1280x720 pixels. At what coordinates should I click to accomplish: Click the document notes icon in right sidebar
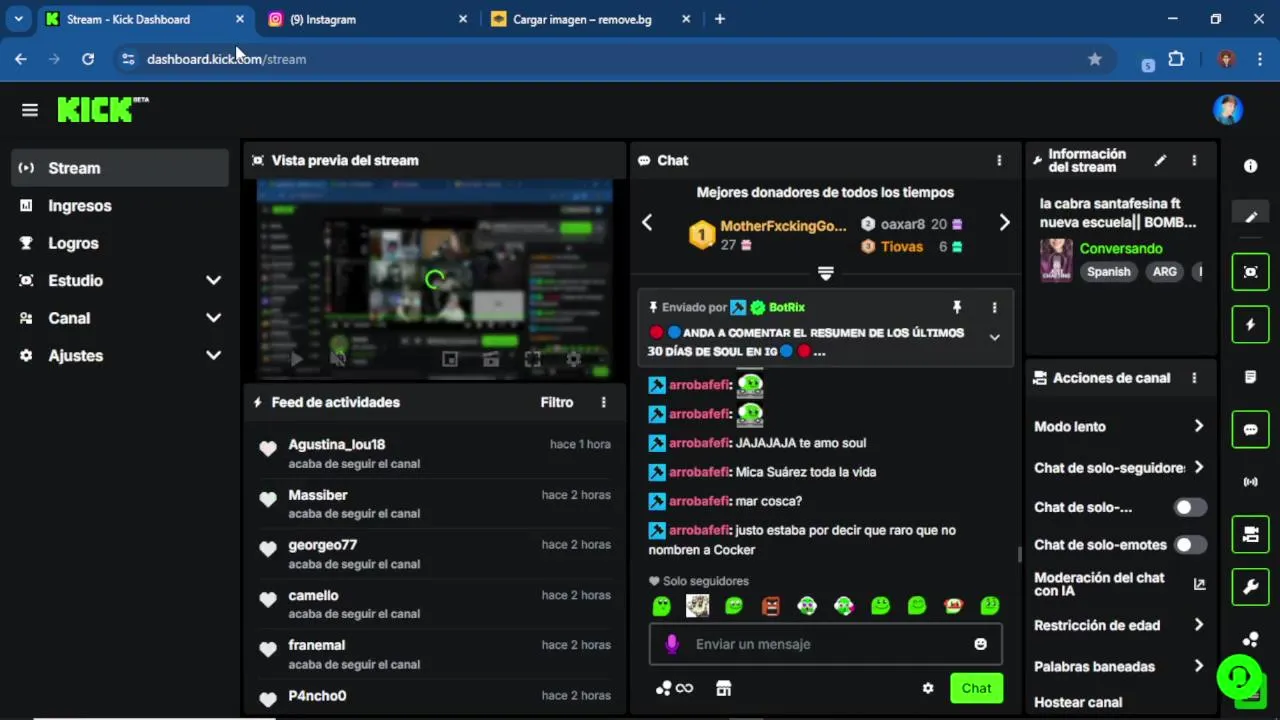tap(1250, 377)
